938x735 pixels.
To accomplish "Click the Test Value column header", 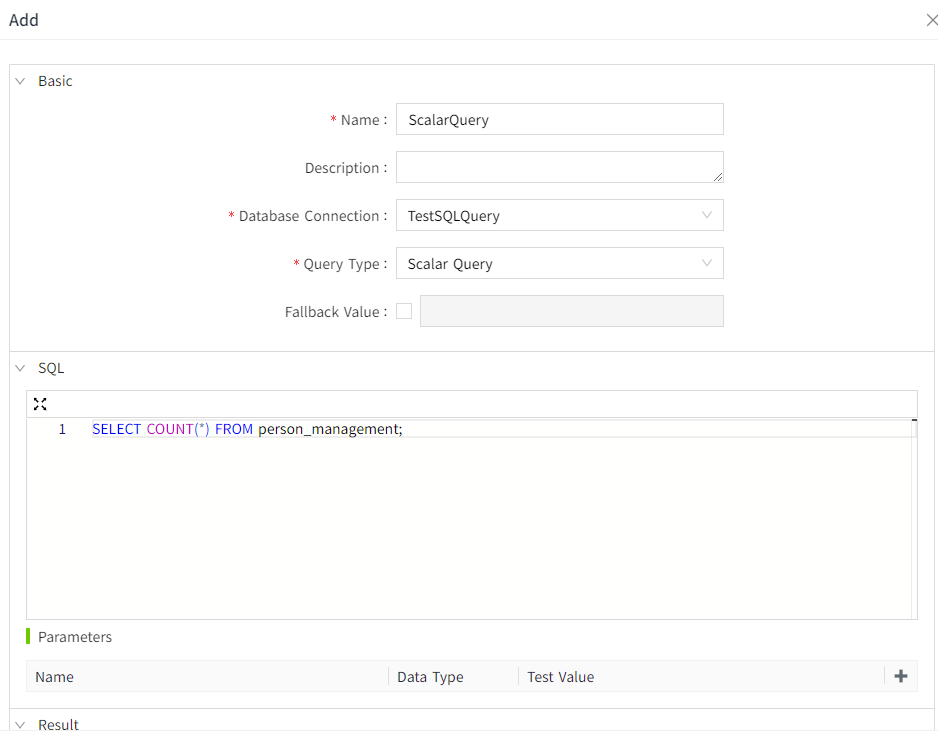I will point(560,677).
